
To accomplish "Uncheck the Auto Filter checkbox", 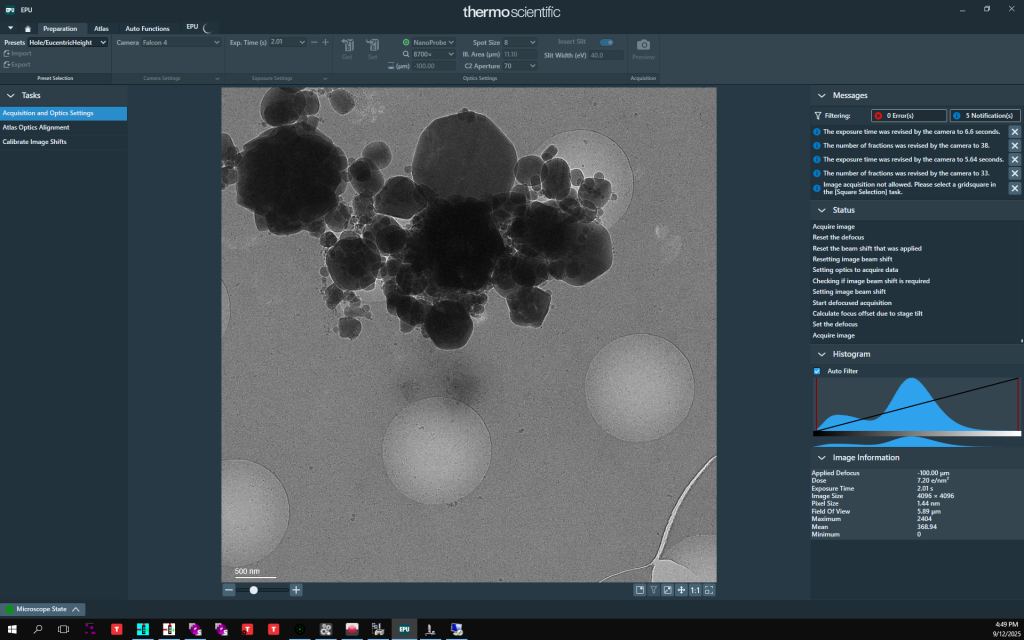I will [x=817, y=371].
